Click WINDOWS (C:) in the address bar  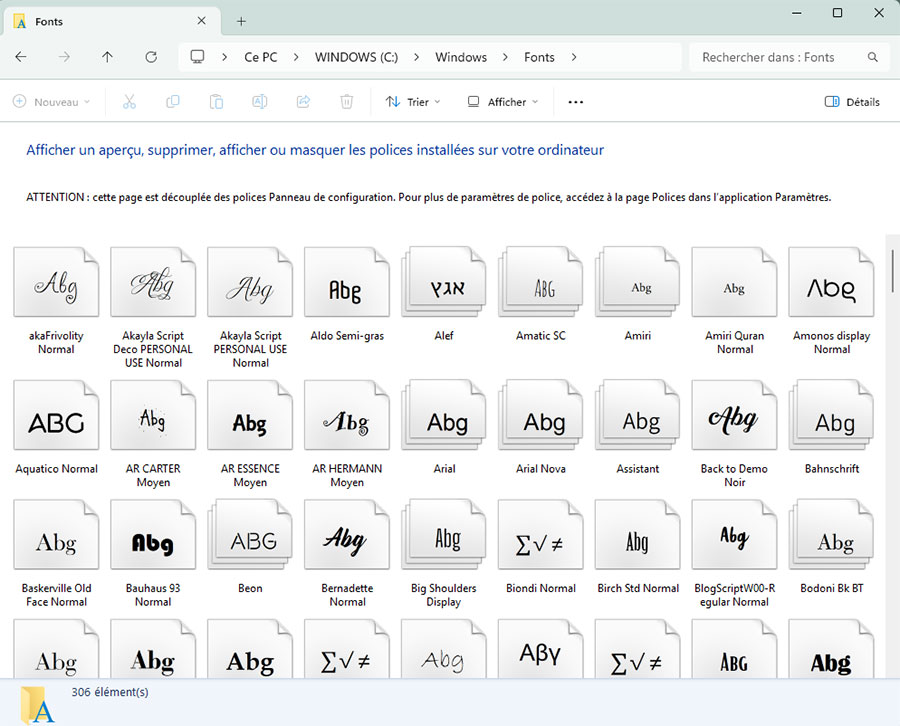pyautogui.click(x=356, y=57)
